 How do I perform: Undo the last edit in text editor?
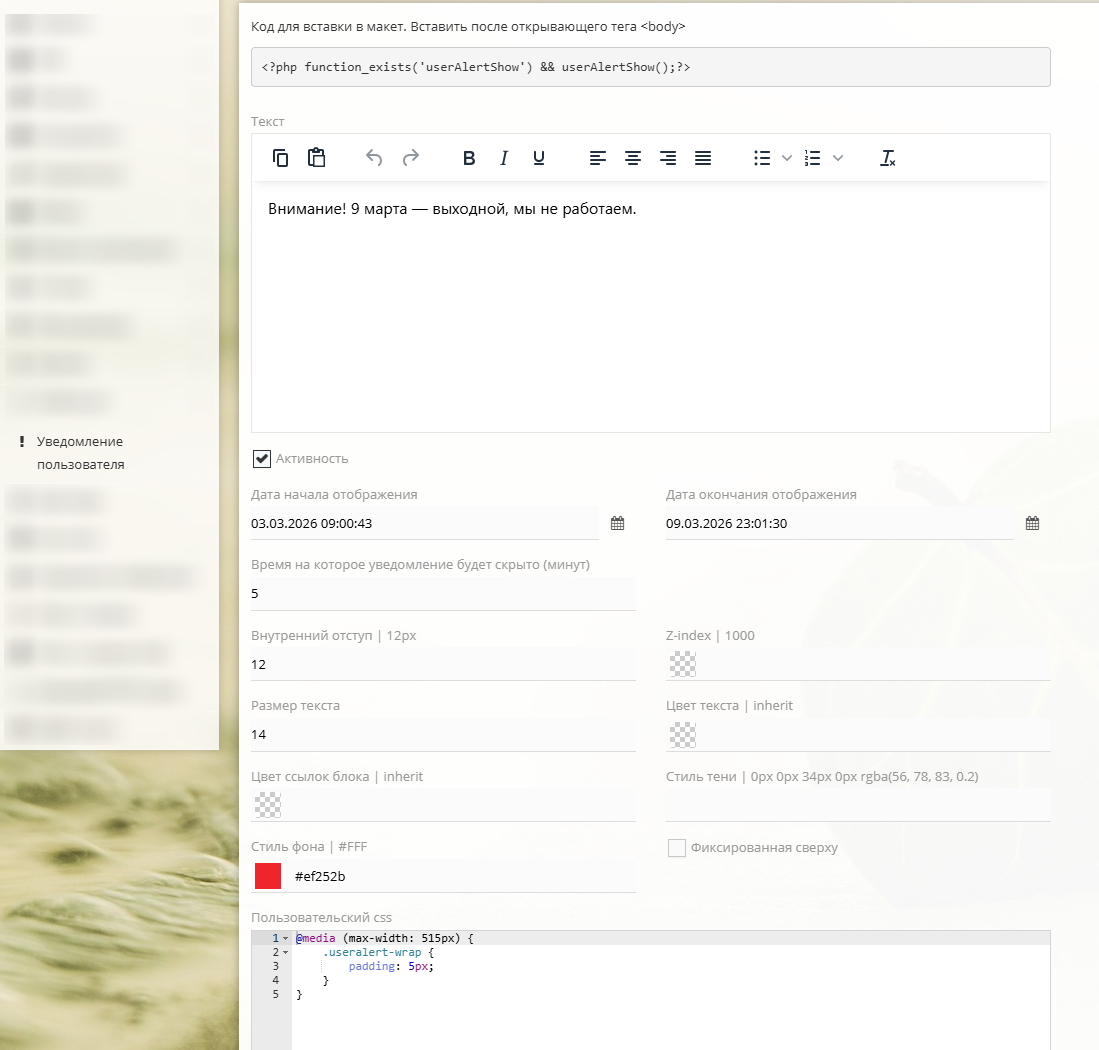(374, 158)
